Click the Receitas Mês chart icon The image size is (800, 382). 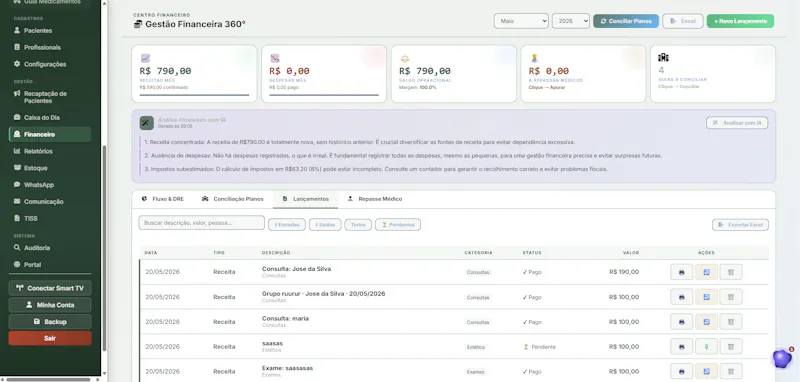(x=145, y=58)
